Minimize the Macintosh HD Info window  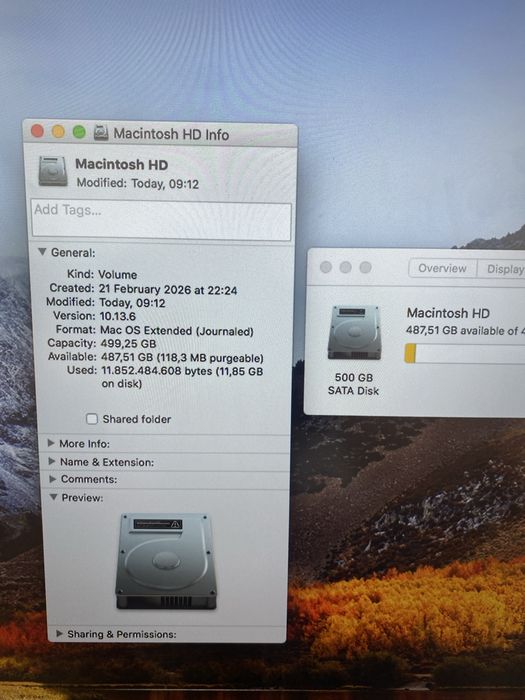(x=58, y=132)
